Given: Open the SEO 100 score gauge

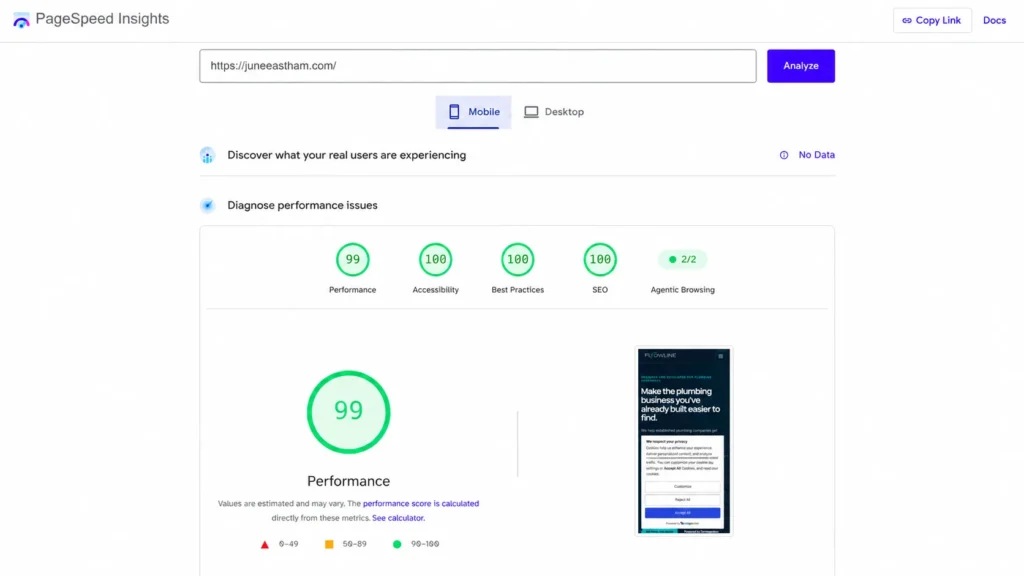Looking at the screenshot, I should coord(600,260).
